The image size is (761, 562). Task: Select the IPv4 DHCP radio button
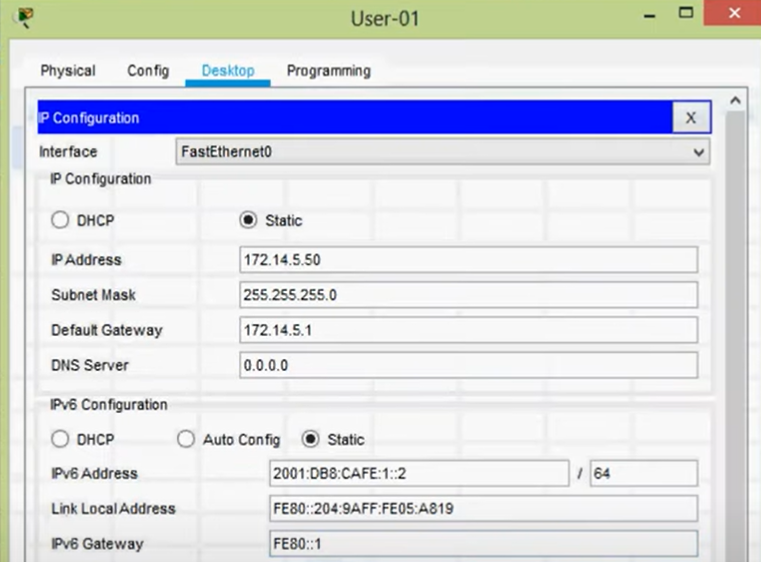point(60,220)
